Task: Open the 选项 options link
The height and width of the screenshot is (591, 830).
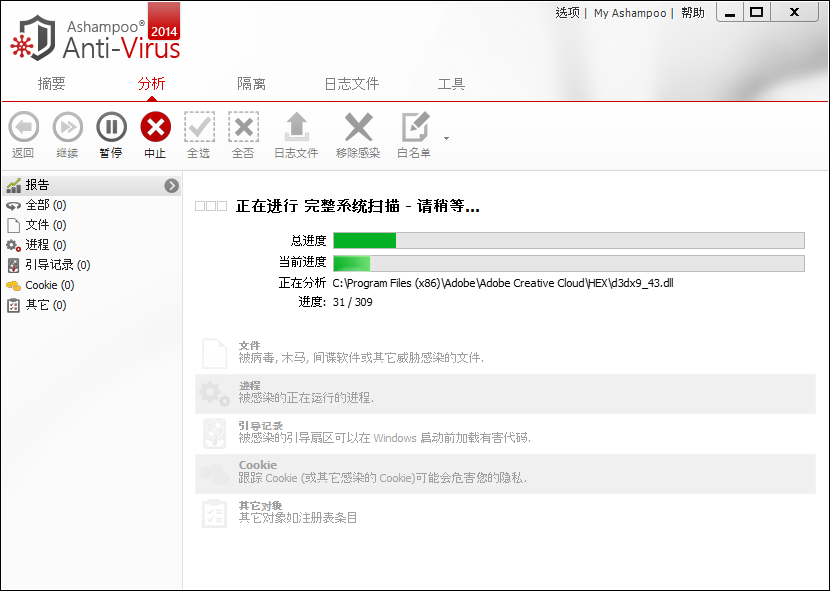Action: pos(567,13)
